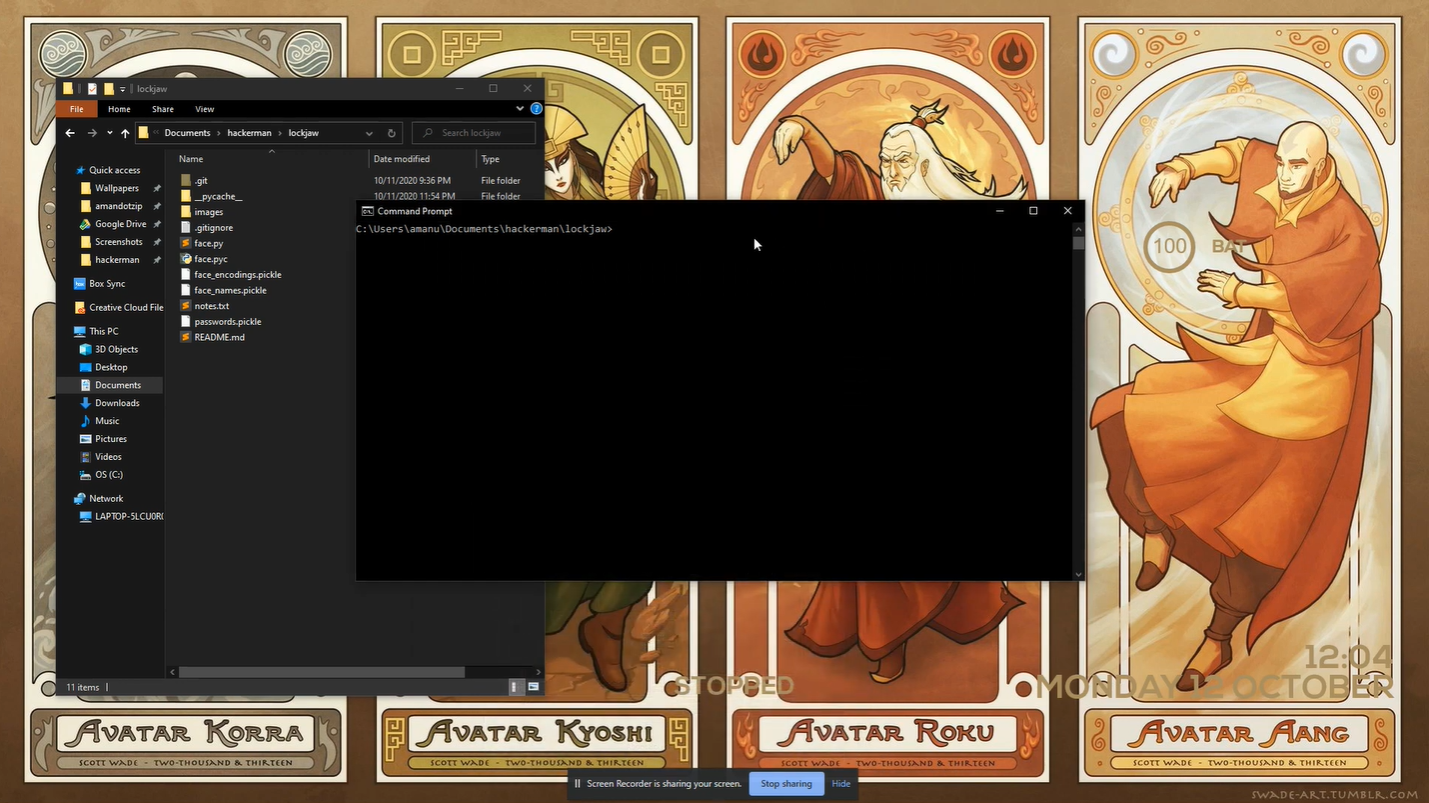Refresh the lockjaw folder view

(391, 133)
